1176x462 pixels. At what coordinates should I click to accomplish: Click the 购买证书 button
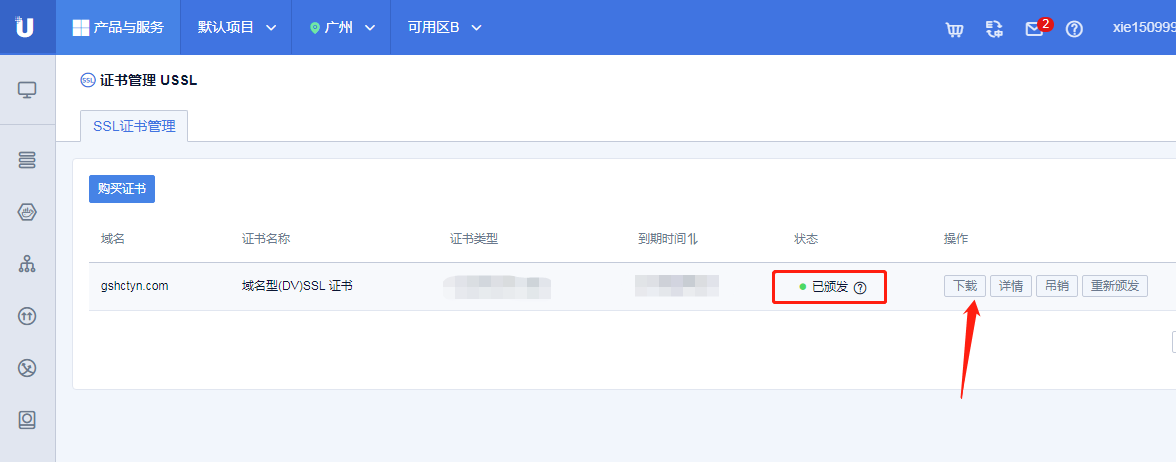122,189
